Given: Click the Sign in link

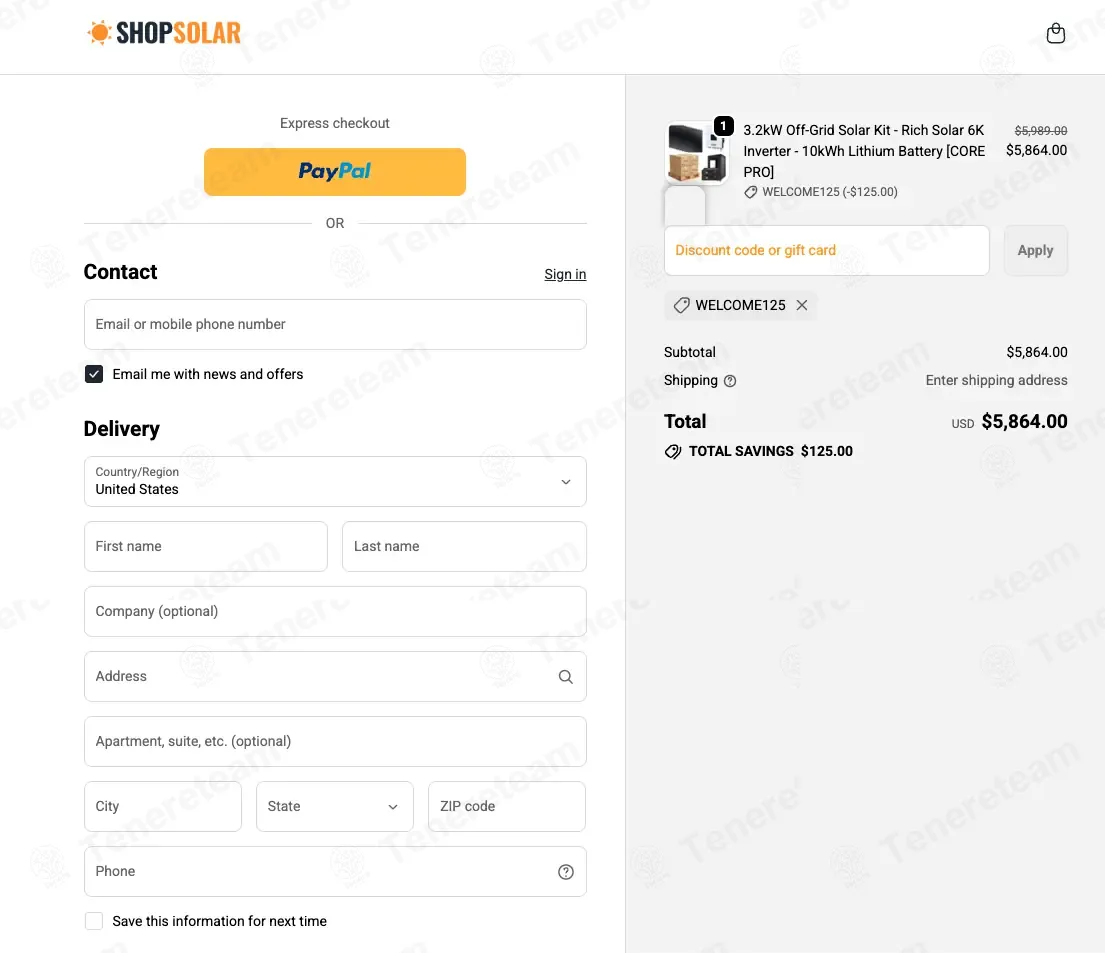Looking at the screenshot, I should click(564, 274).
